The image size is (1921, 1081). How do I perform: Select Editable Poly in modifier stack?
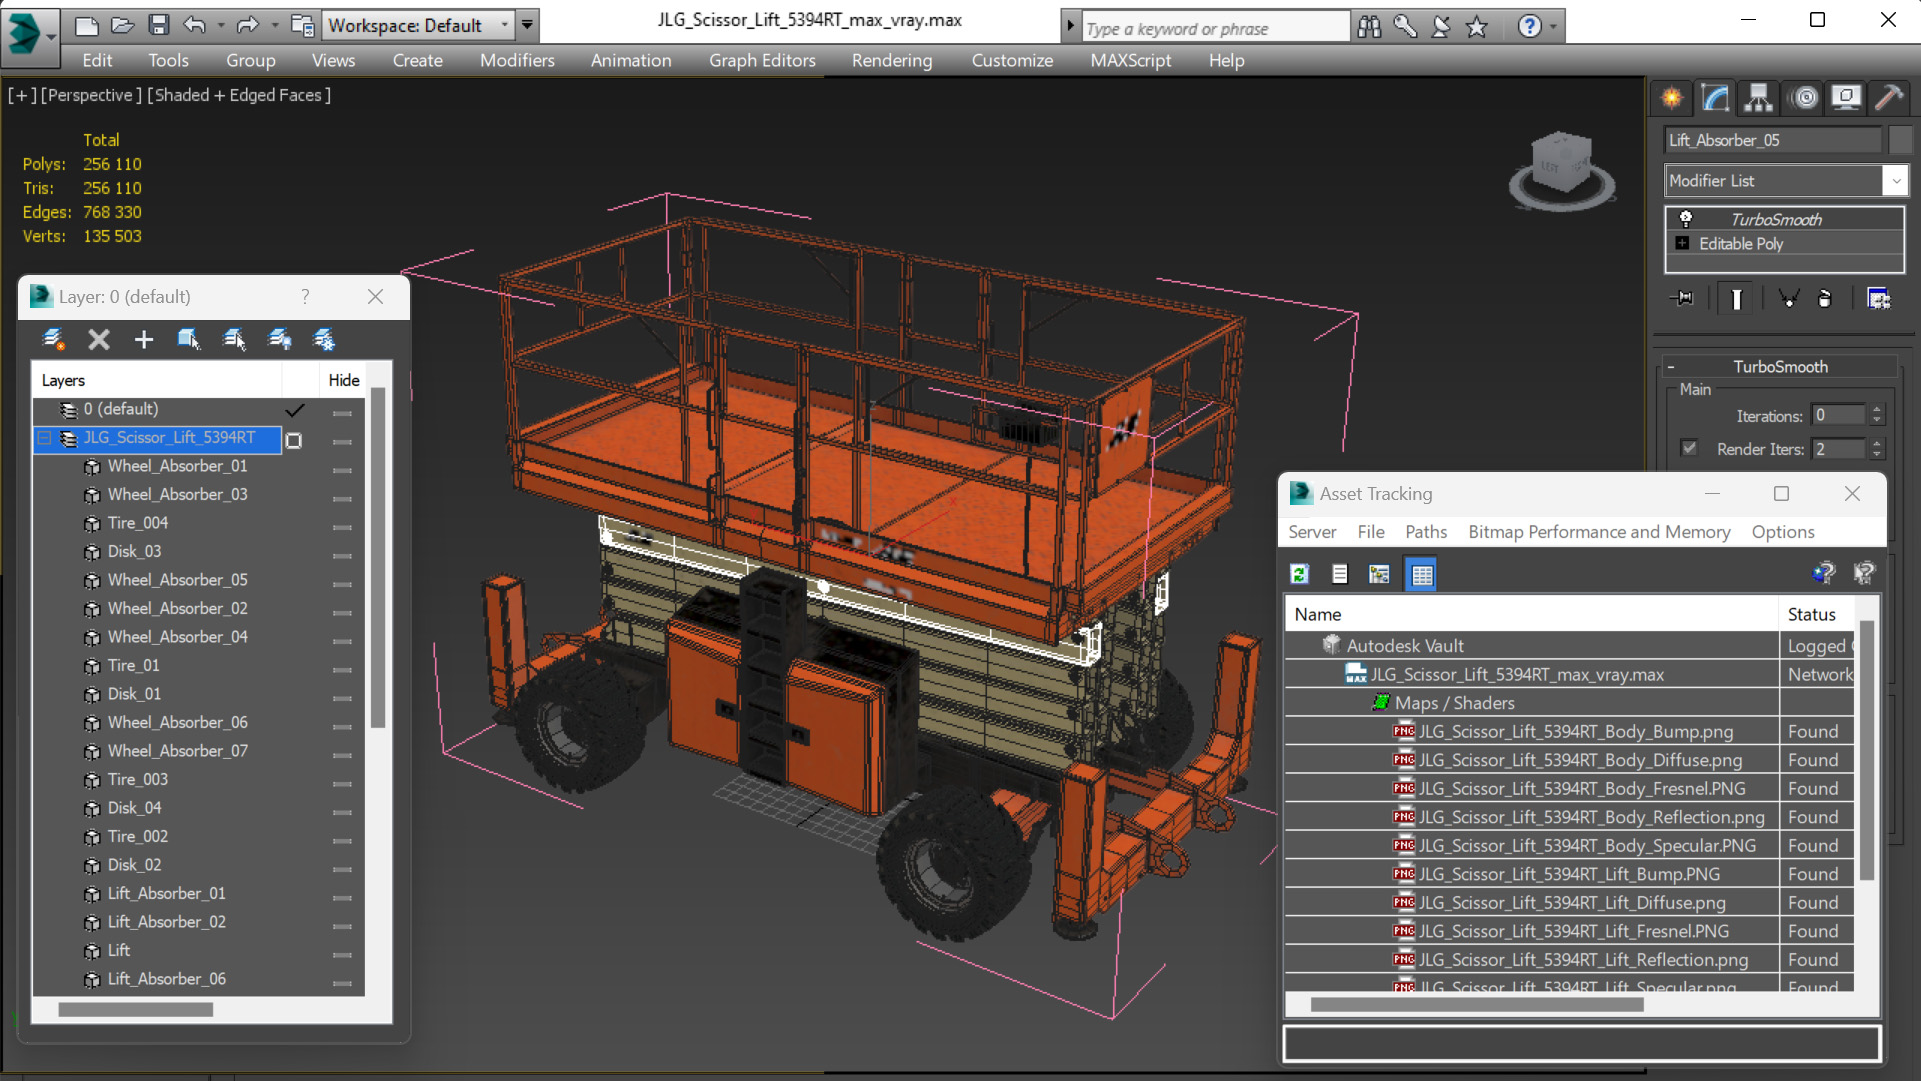point(1740,244)
